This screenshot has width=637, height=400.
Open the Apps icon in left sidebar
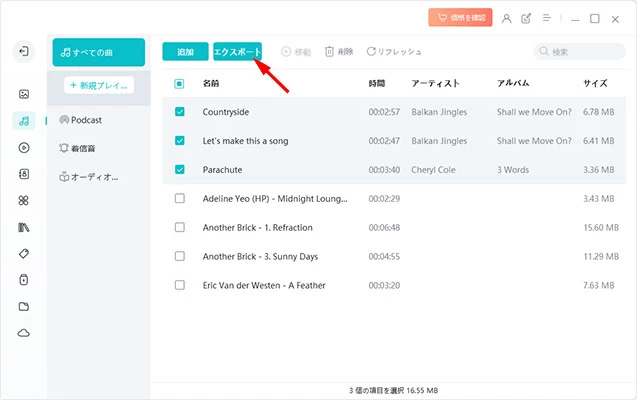pos(24,201)
